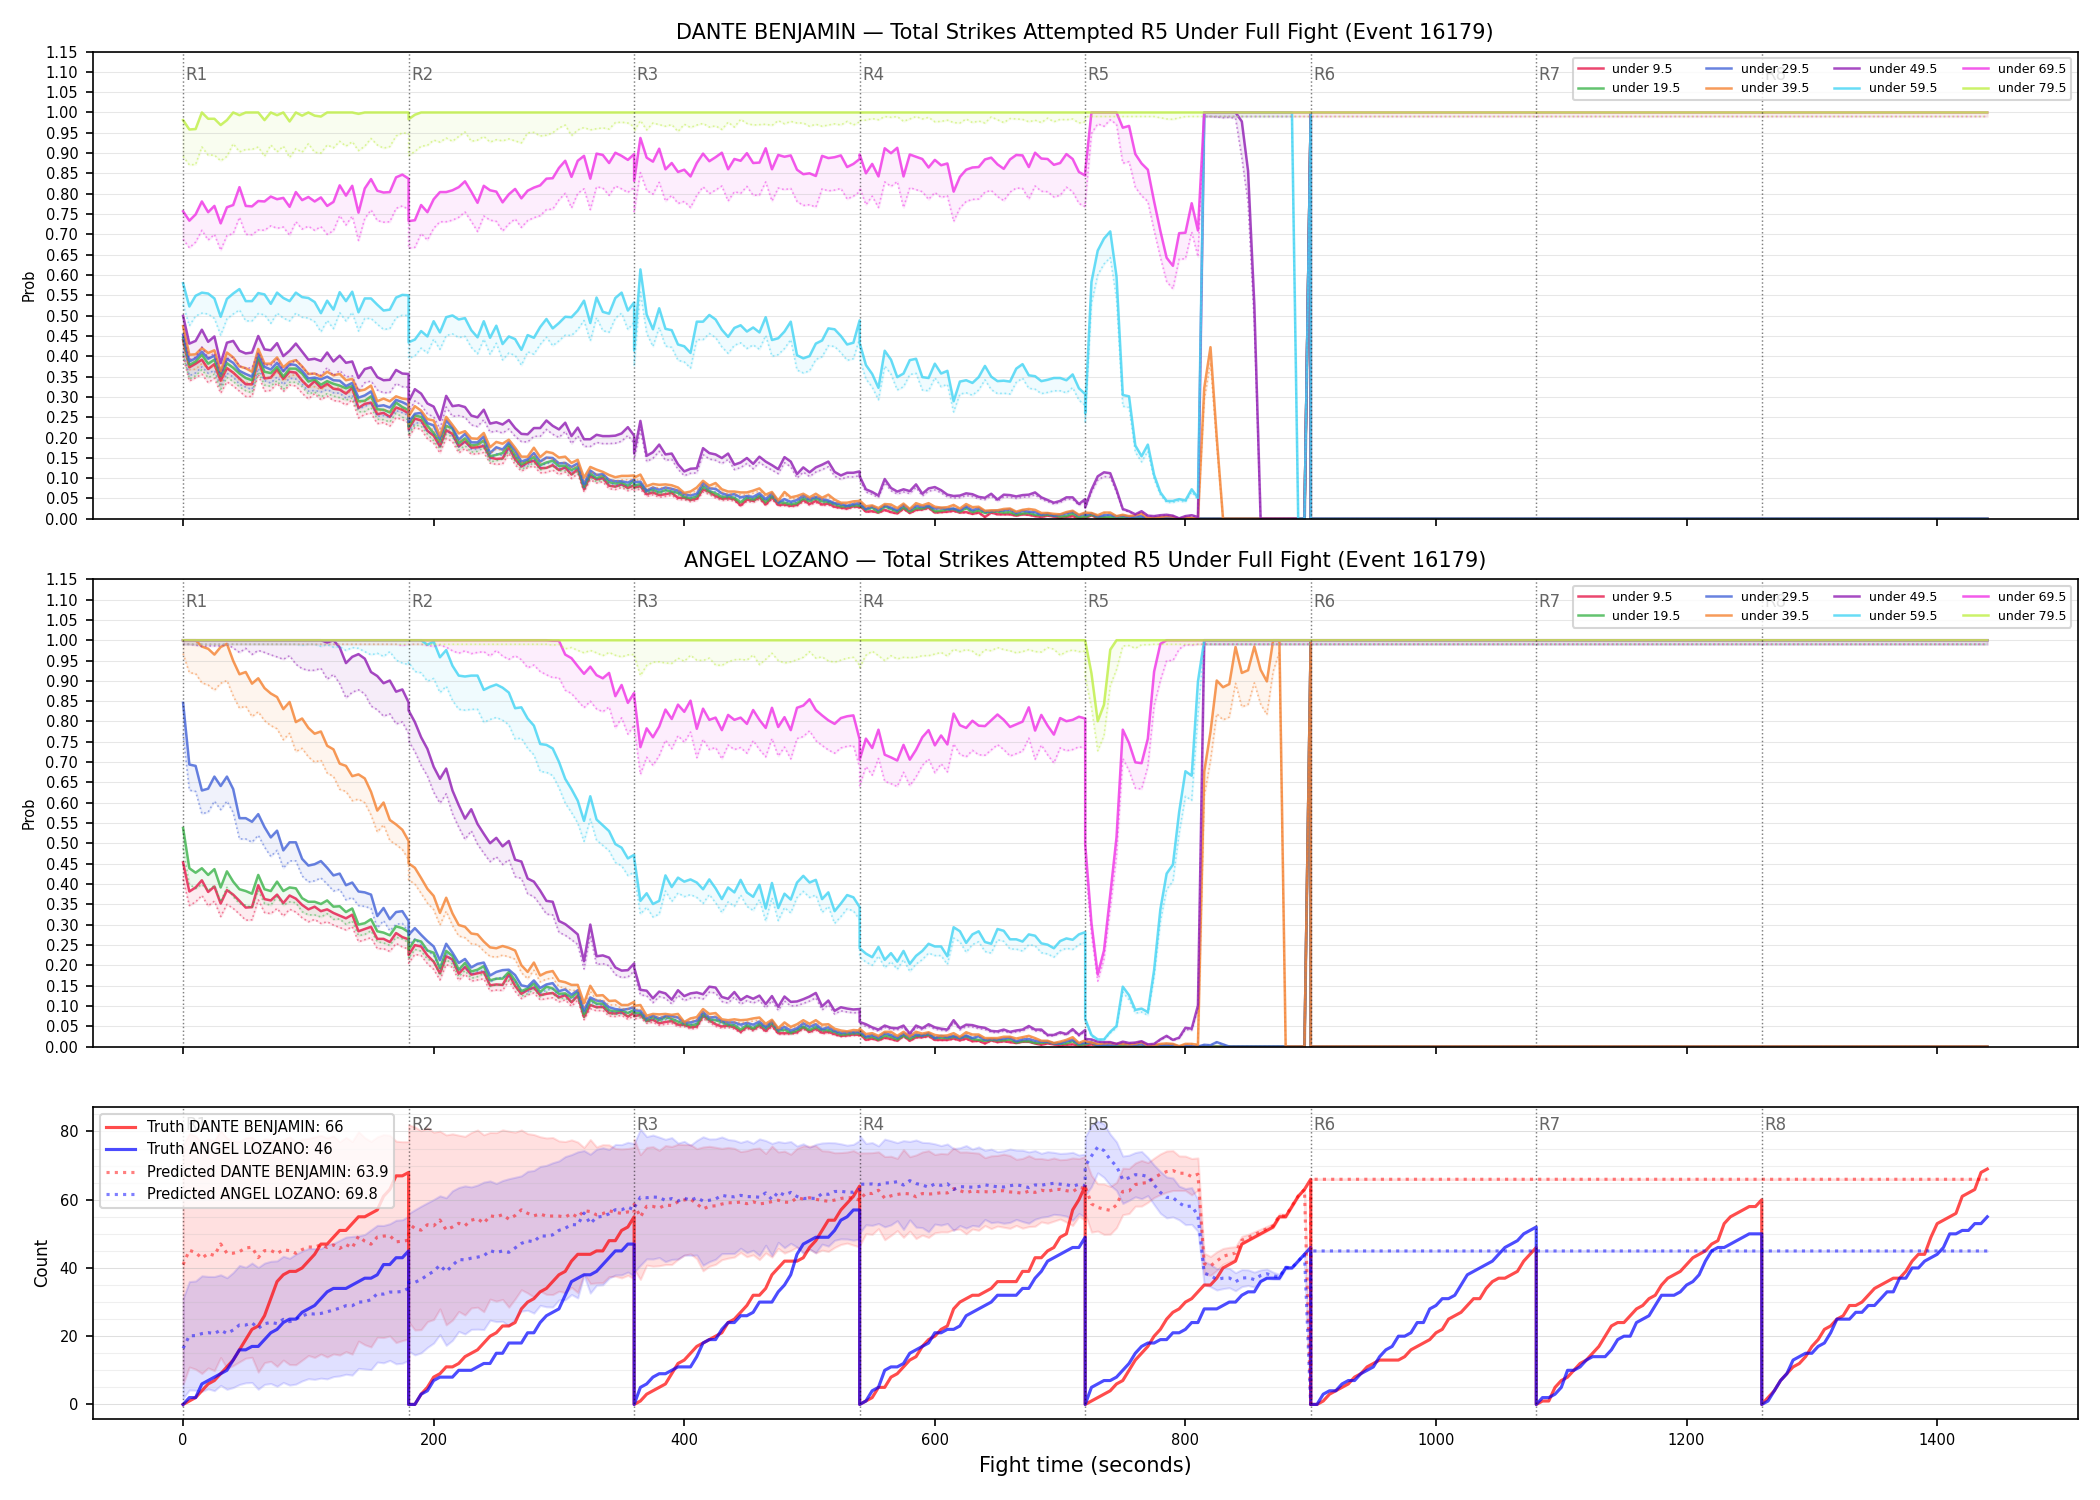2100x1500 pixels.
Task: Select 'under 29.5' legend entry in Dante chart
Action: [x=1757, y=69]
